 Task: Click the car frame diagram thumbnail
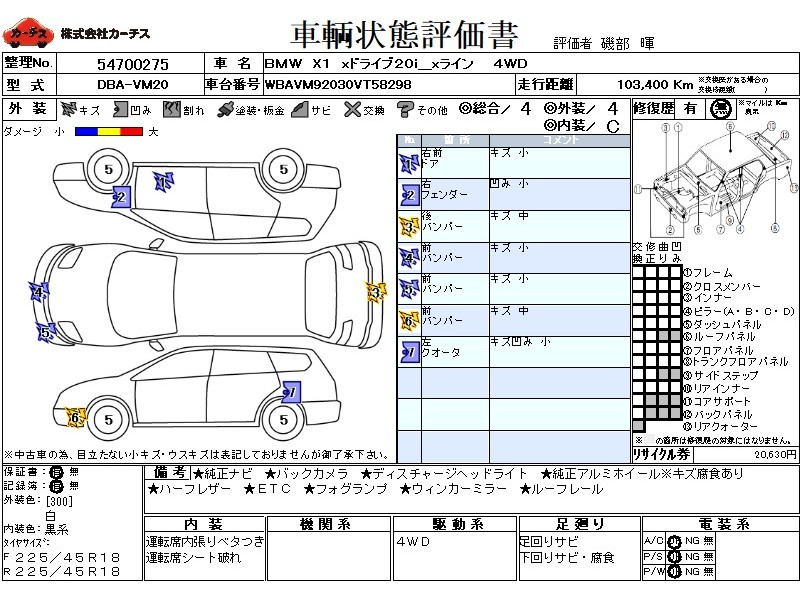pos(715,178)
